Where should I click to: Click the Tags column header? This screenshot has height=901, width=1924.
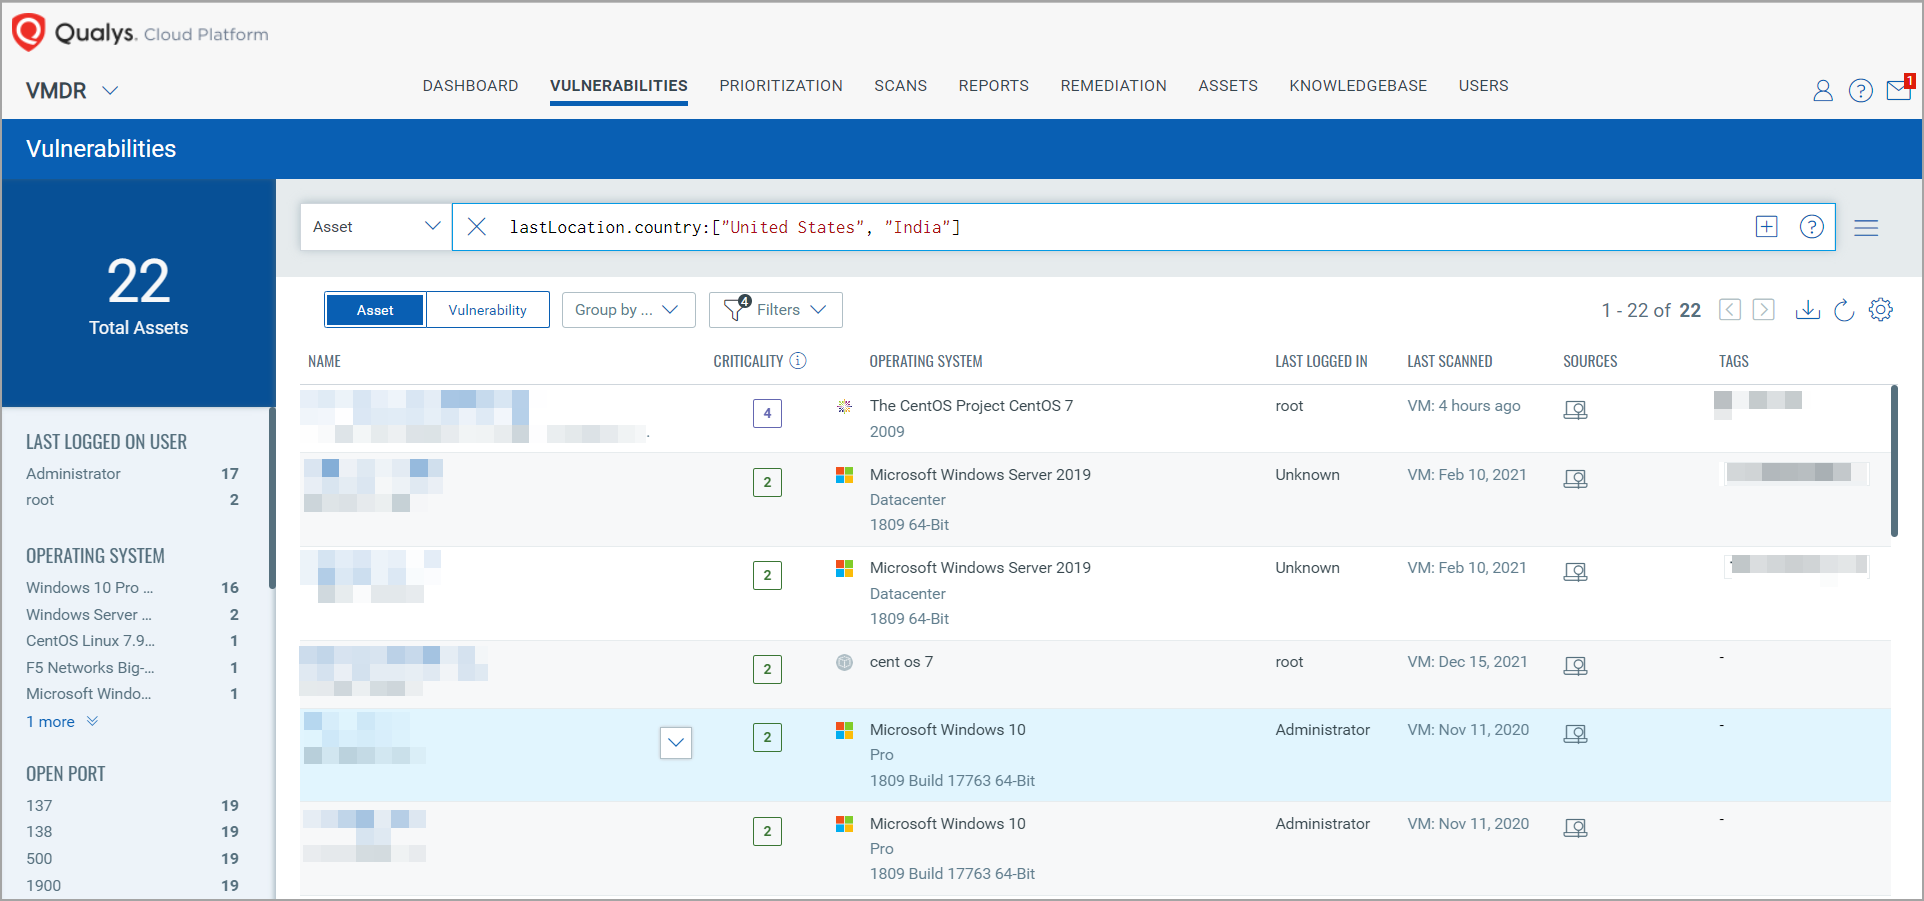tap(1734, 361)
